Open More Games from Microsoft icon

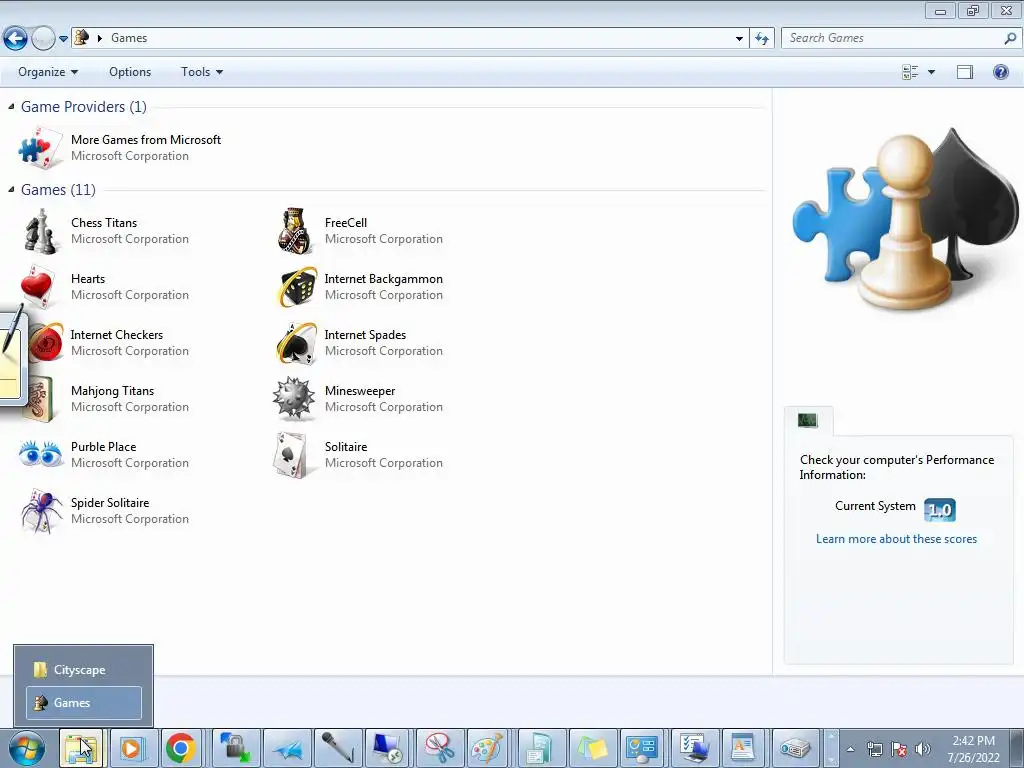(x=40, y=148)
